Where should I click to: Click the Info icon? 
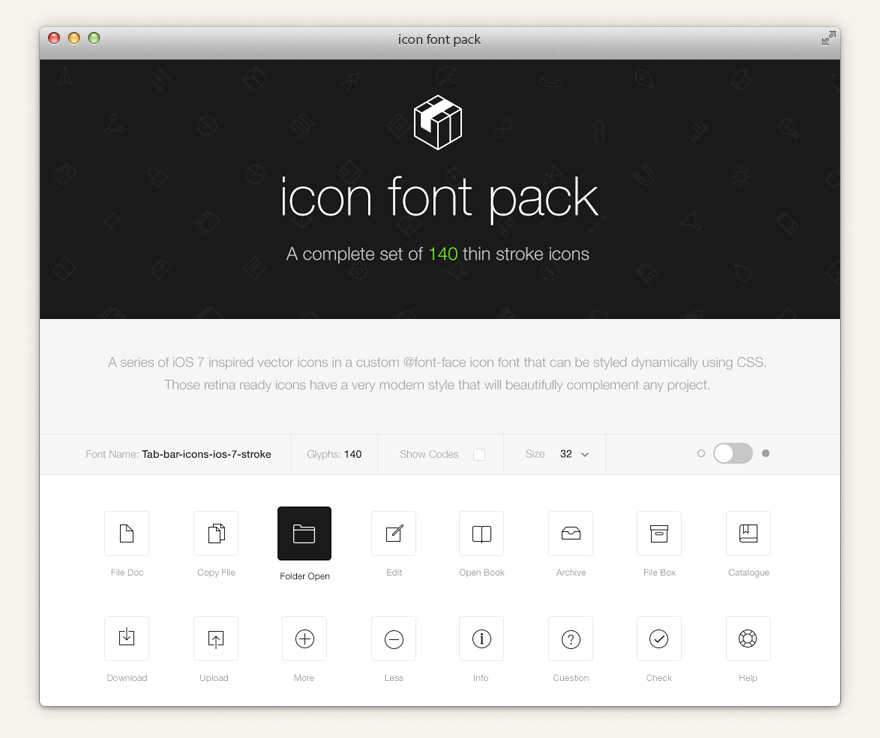pos(481,638)
